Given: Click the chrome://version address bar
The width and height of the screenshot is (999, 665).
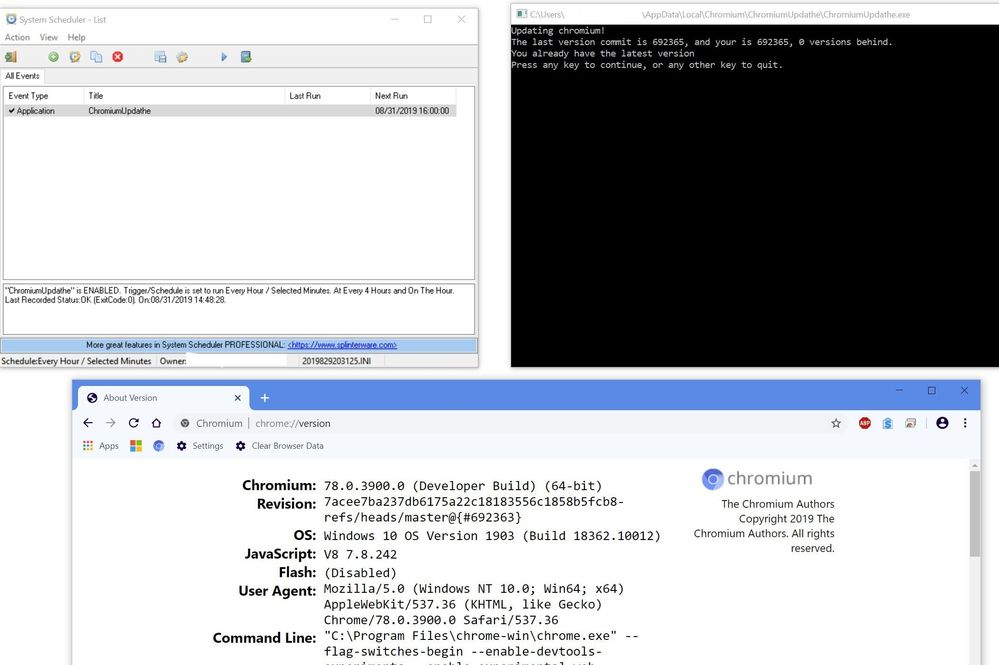Looking at the screenshot, I should pyautogui.click(x=510, y=423).
